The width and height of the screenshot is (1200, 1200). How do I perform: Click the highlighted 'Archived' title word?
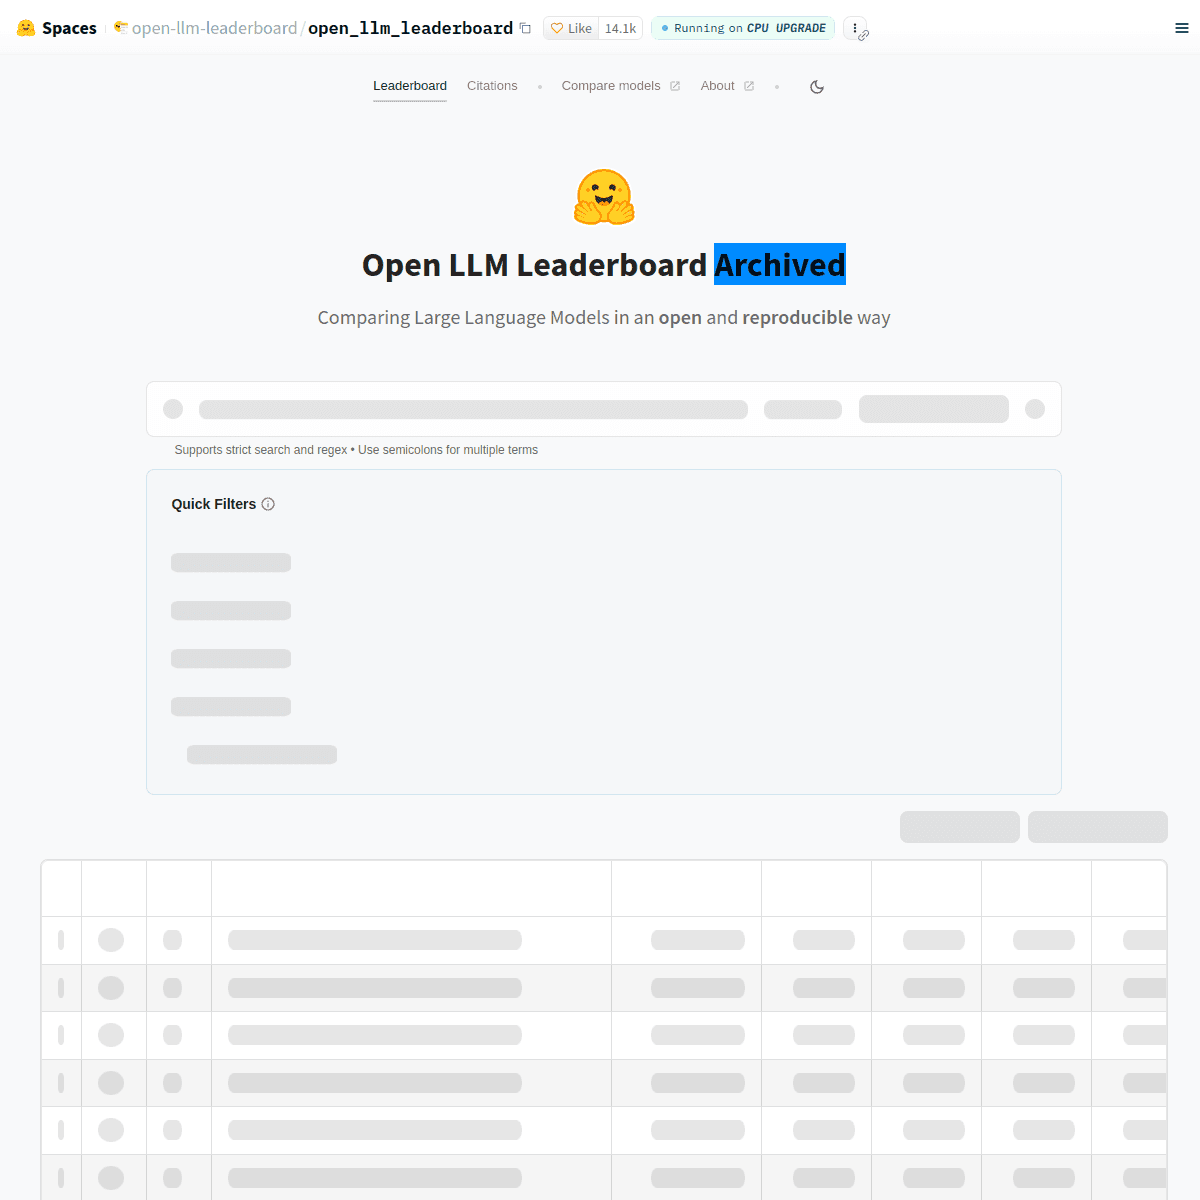click(780, 264)
